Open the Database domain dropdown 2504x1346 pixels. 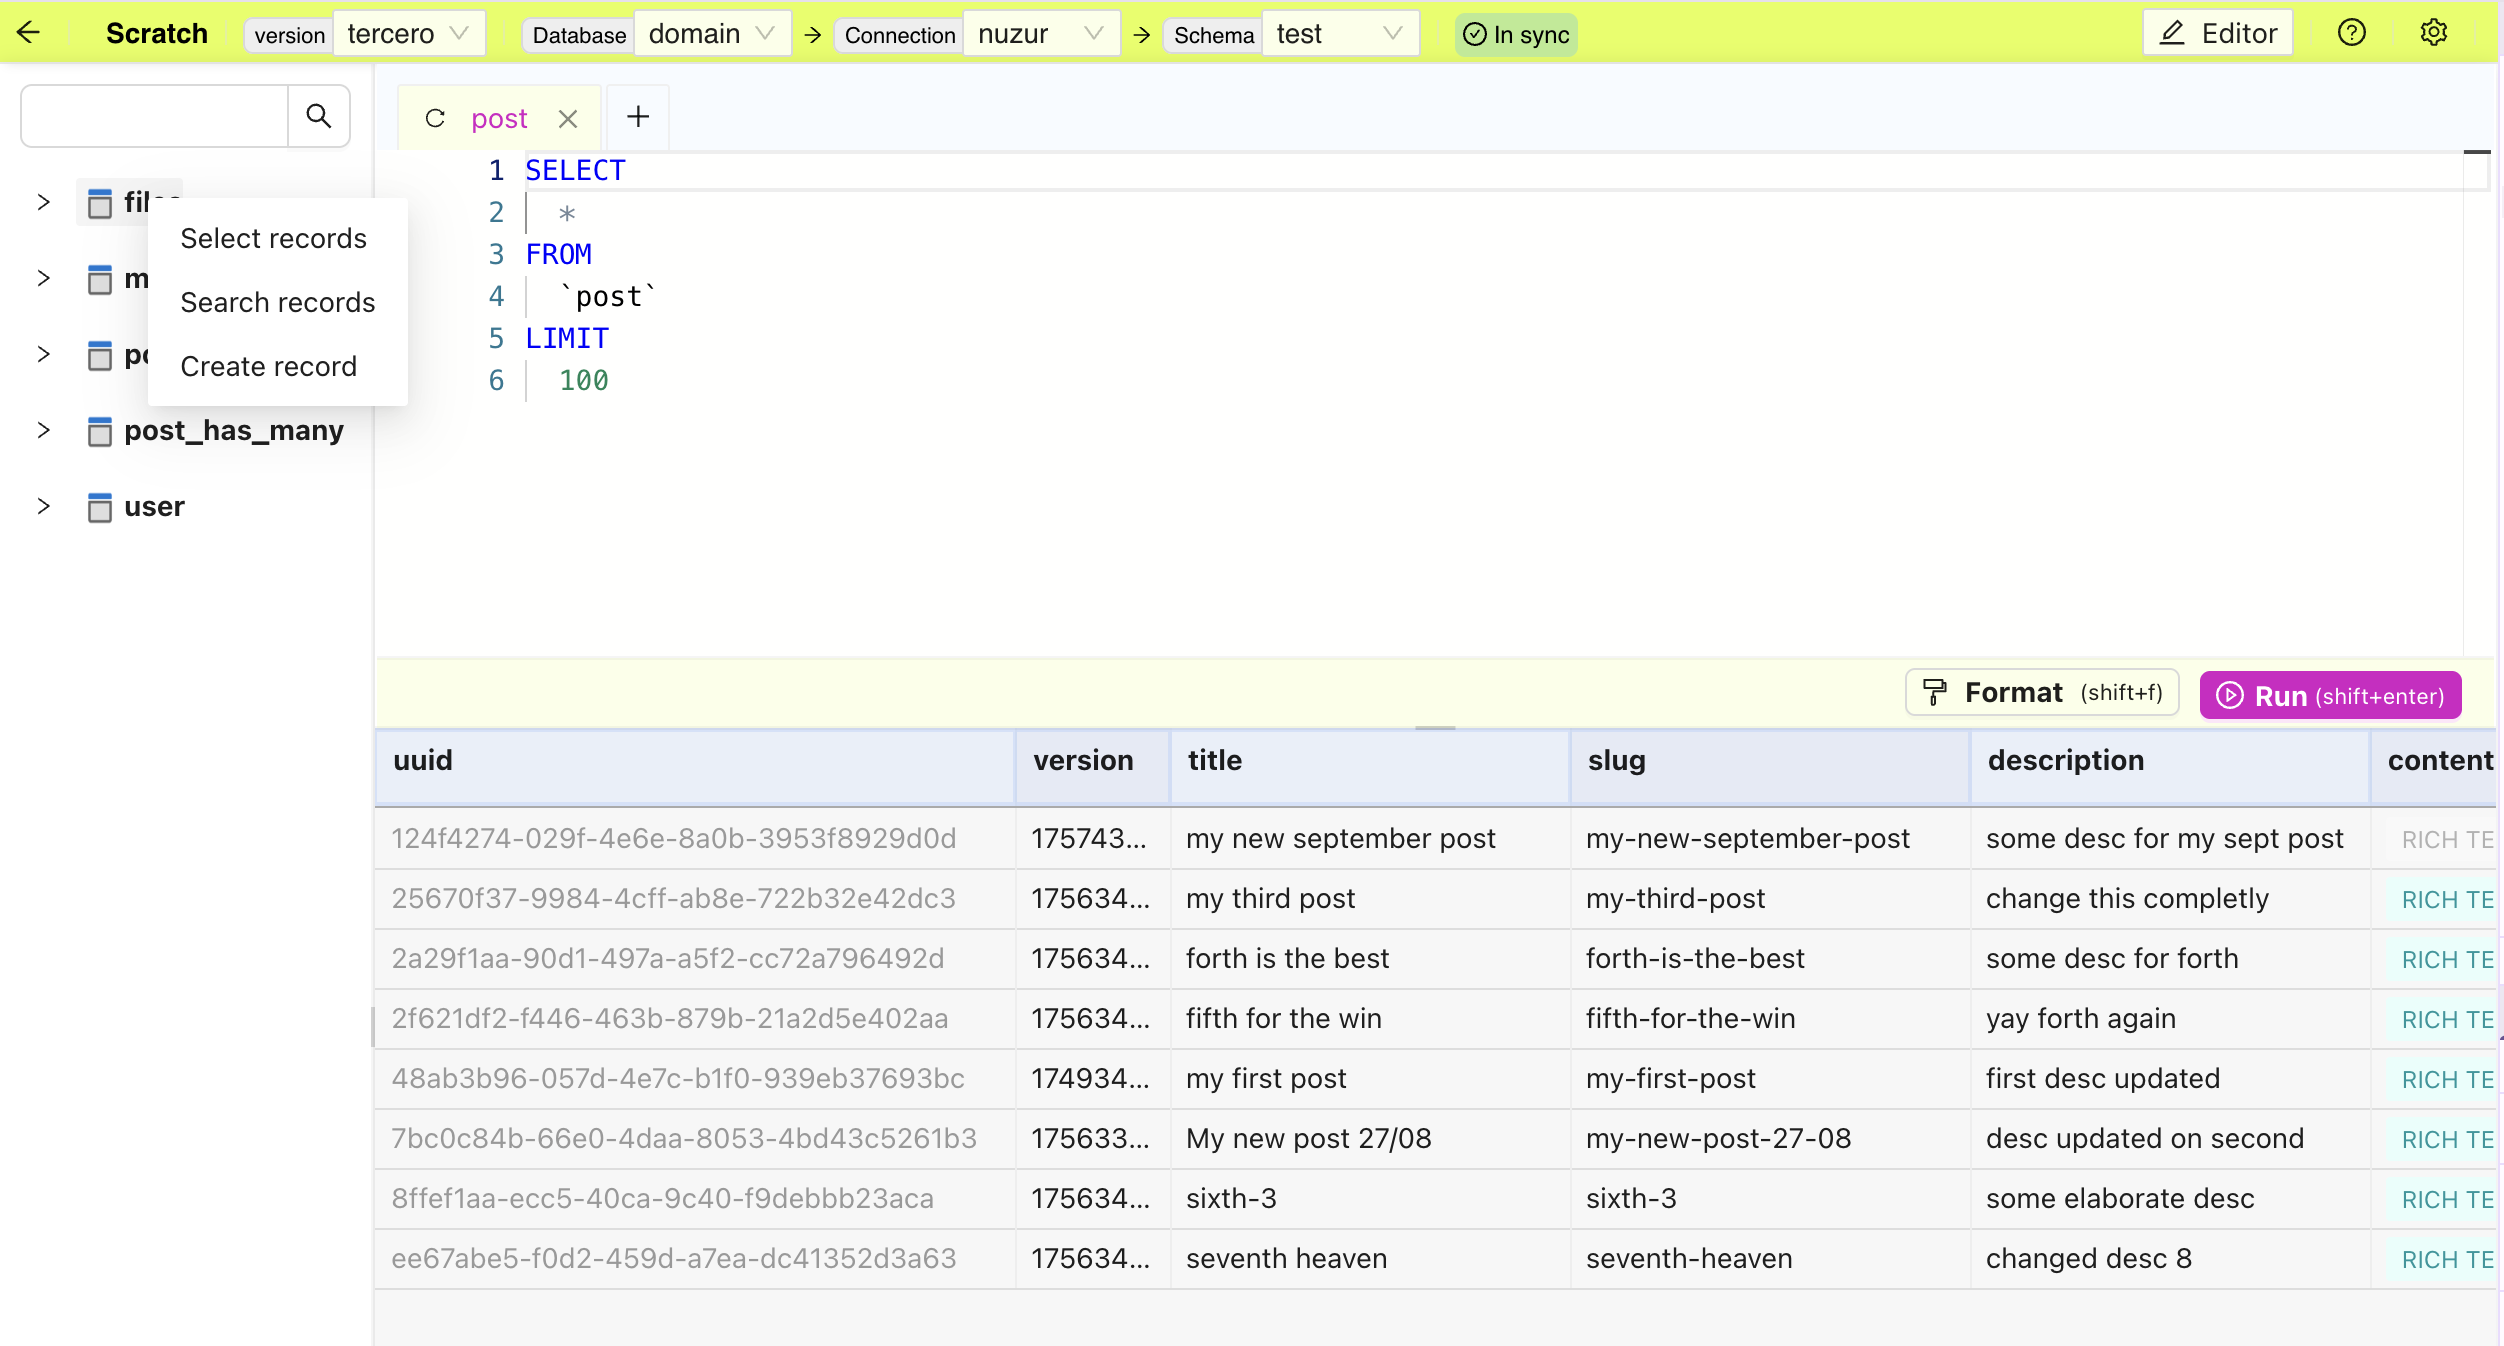tap(712, 34)
